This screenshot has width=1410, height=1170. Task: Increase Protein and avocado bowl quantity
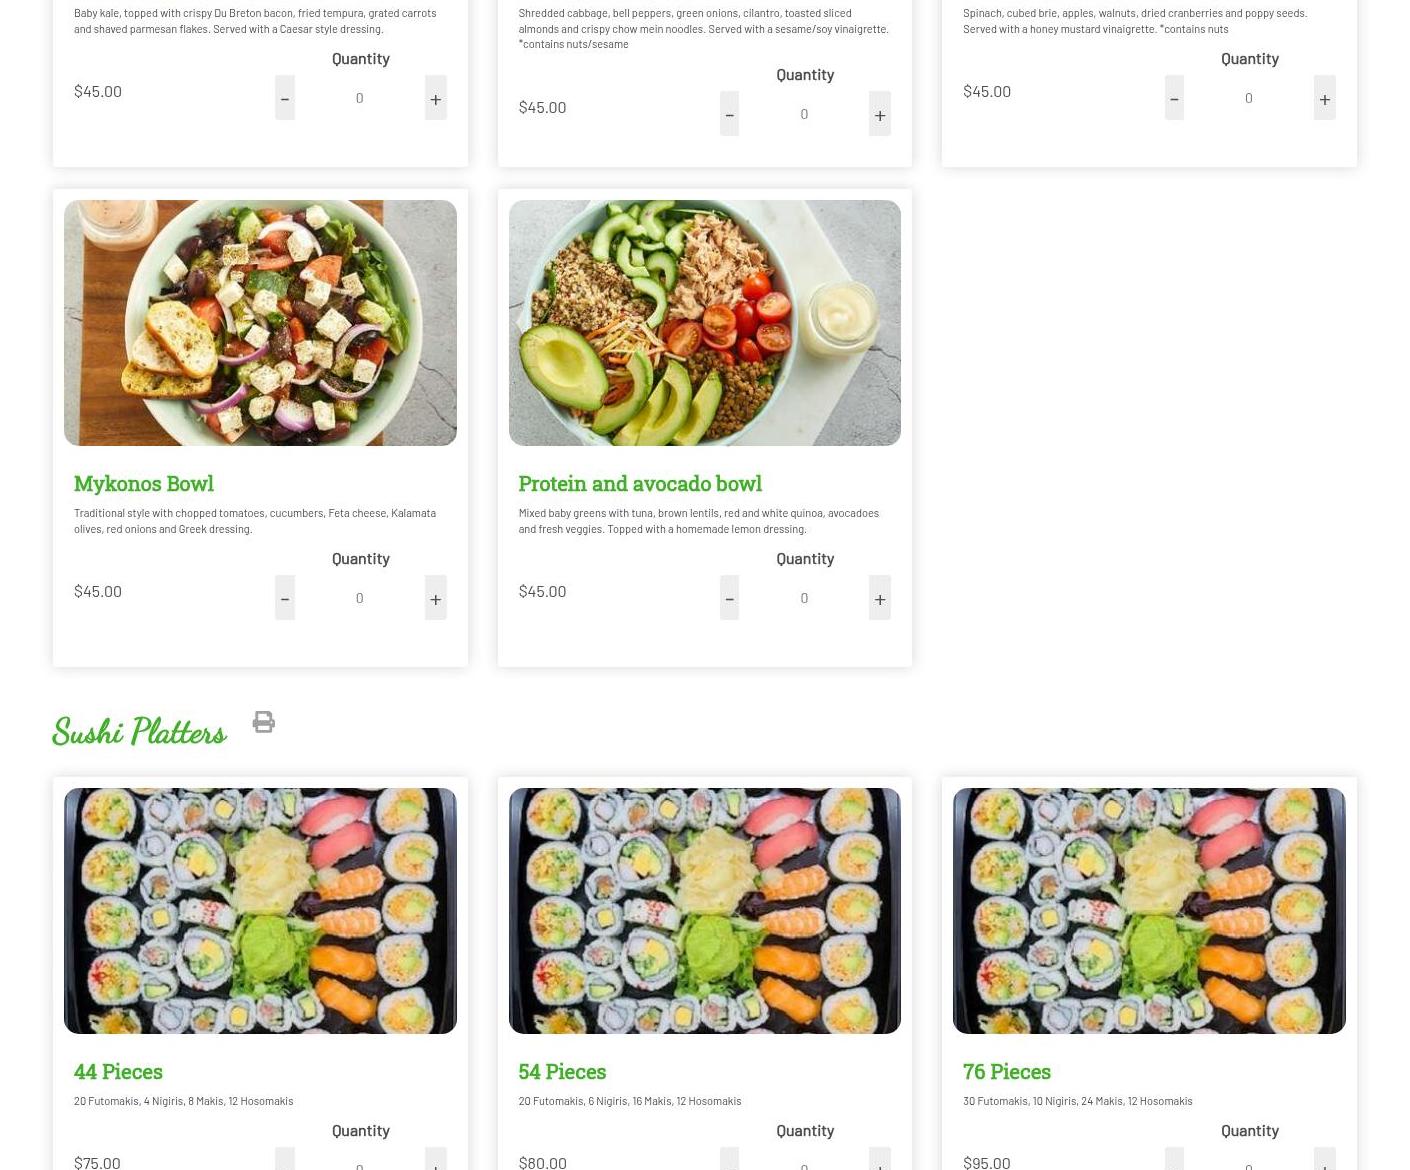click(x=880, y=598)
